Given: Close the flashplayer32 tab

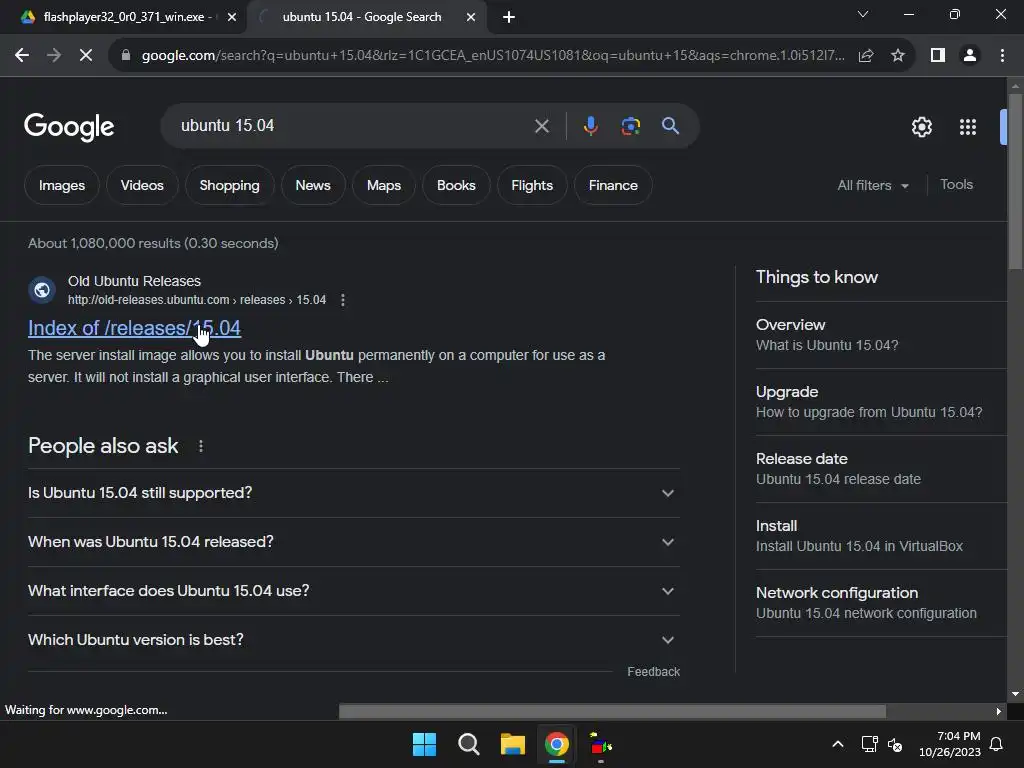Looking at the screenshot, I should point(232,17).
